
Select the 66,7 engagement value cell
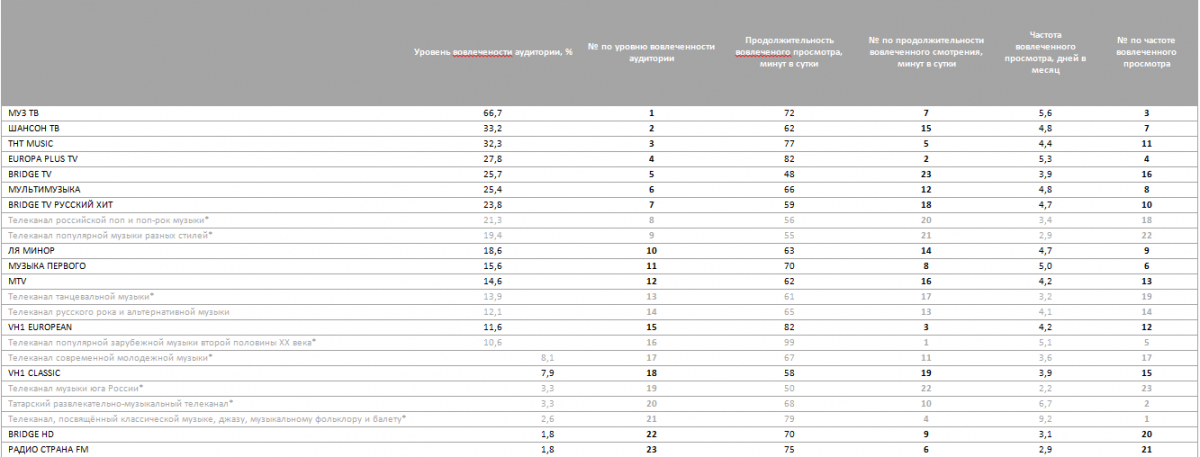492,114
